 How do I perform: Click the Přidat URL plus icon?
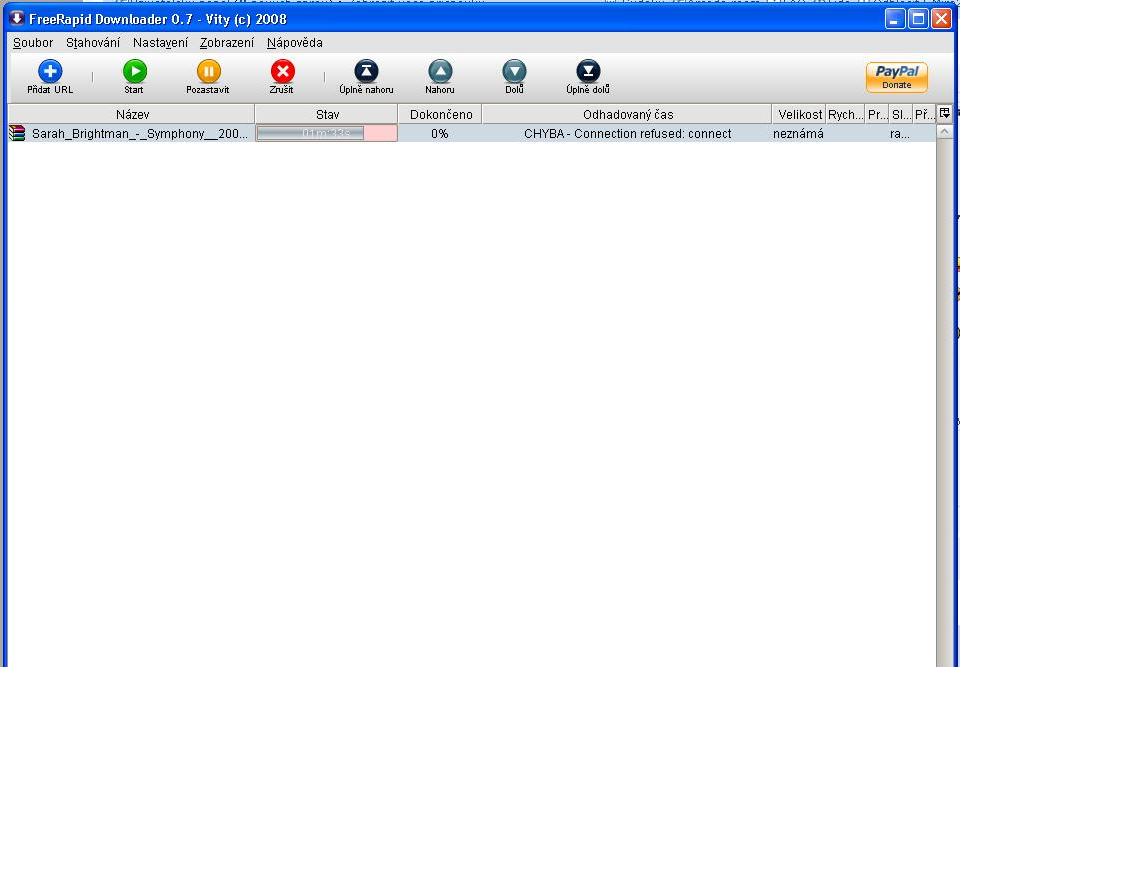(x=50, y=71)
